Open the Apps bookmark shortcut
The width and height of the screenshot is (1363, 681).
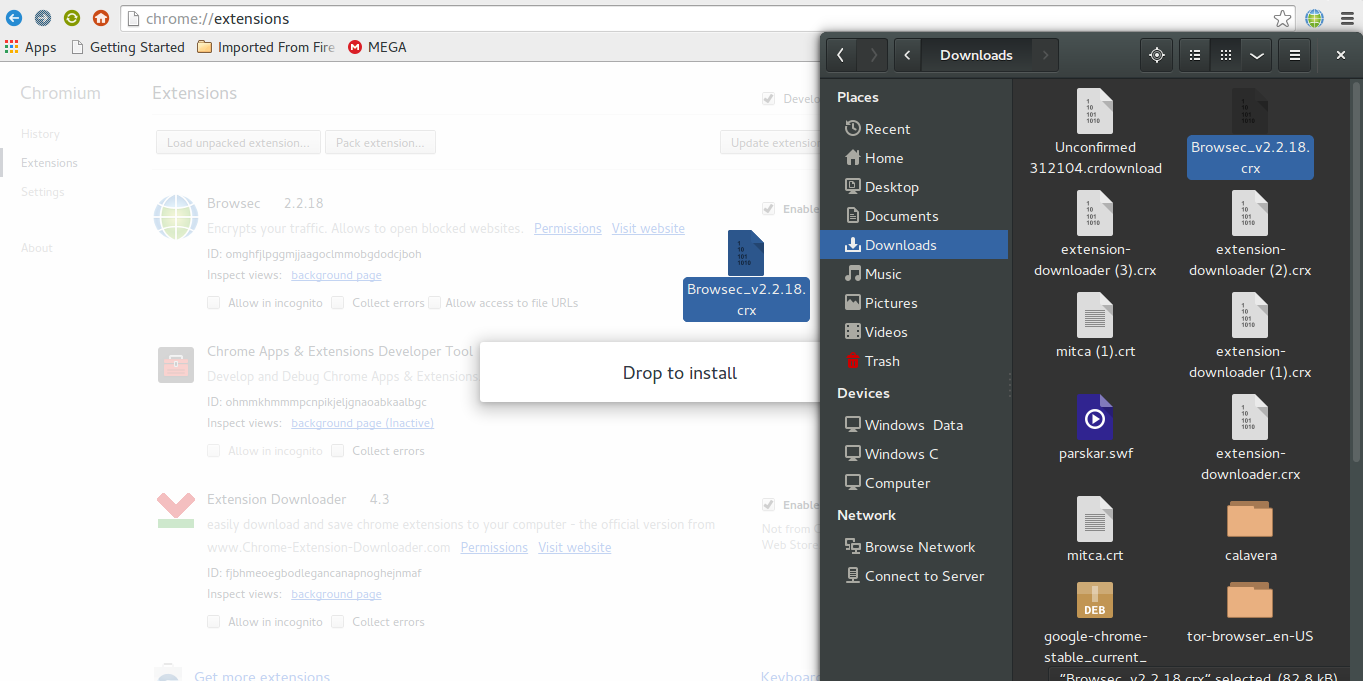[x=31, y=47]
